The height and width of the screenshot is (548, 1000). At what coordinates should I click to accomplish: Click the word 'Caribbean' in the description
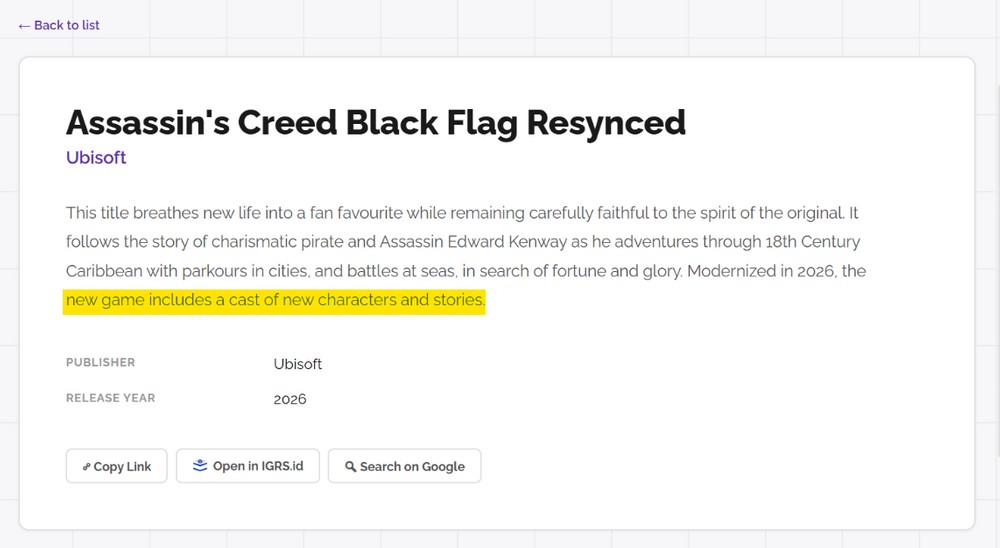[x=107, y=271]
